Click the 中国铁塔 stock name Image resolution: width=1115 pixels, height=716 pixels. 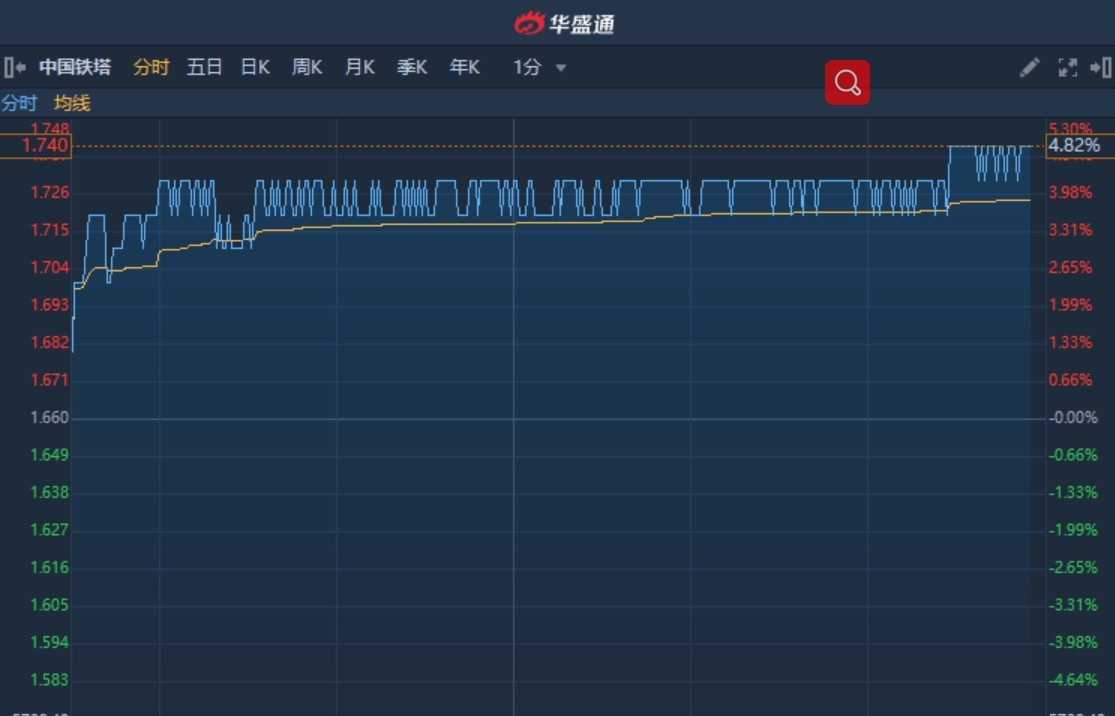(75, 68)
